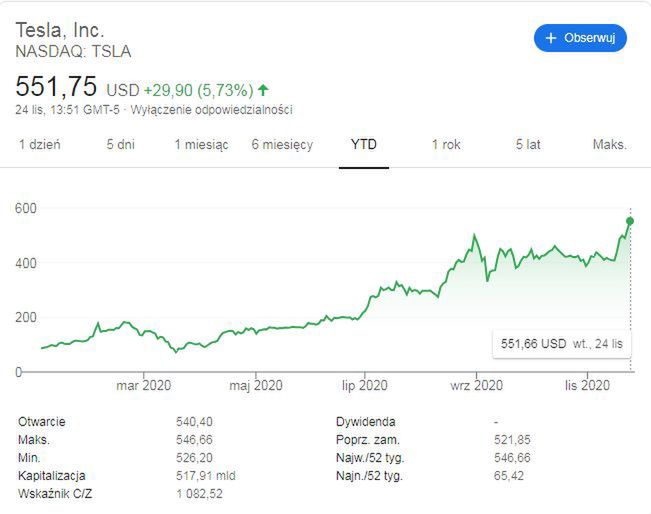Click the 551,66 USD chart tooltip
The height and width of the screenshot is (514, 651).
(x=562, y=344)
